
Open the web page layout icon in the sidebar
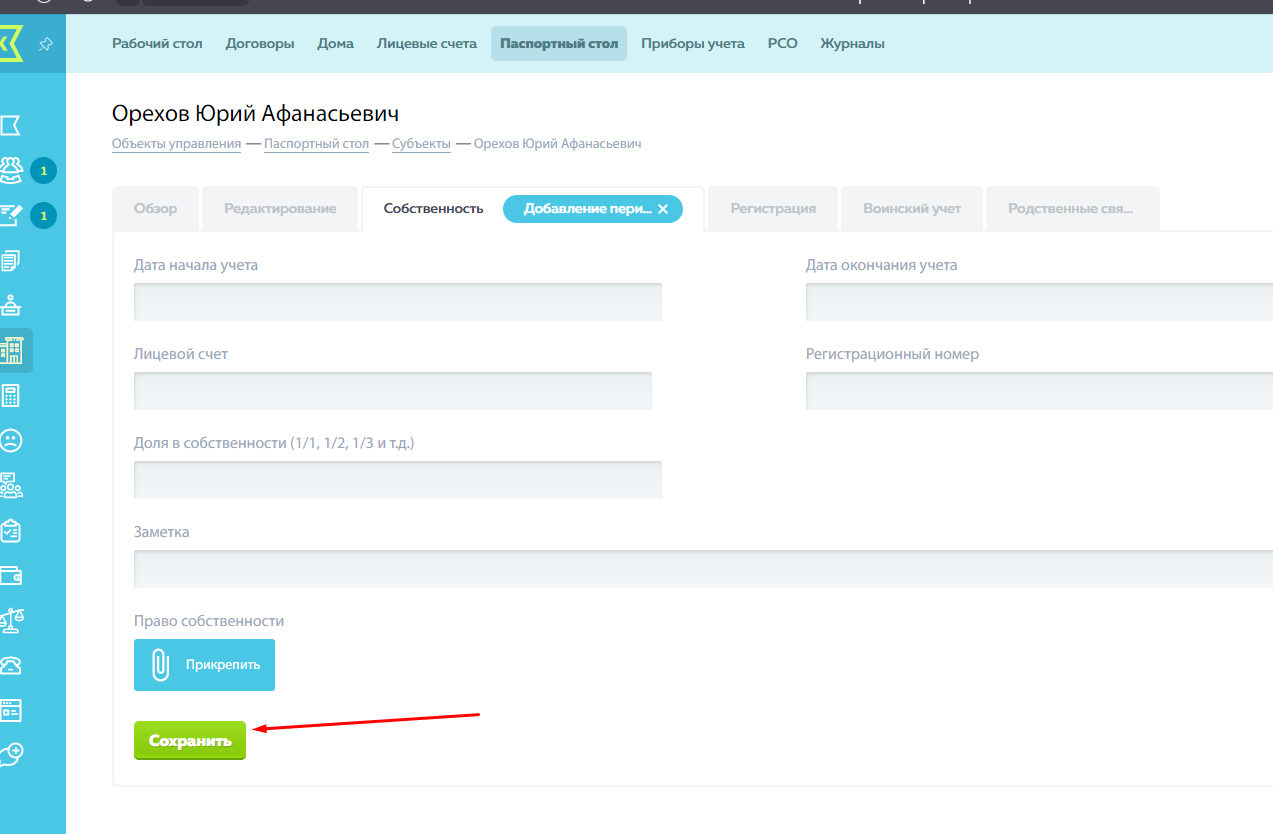pyautogui.click(x=11, y=710)
